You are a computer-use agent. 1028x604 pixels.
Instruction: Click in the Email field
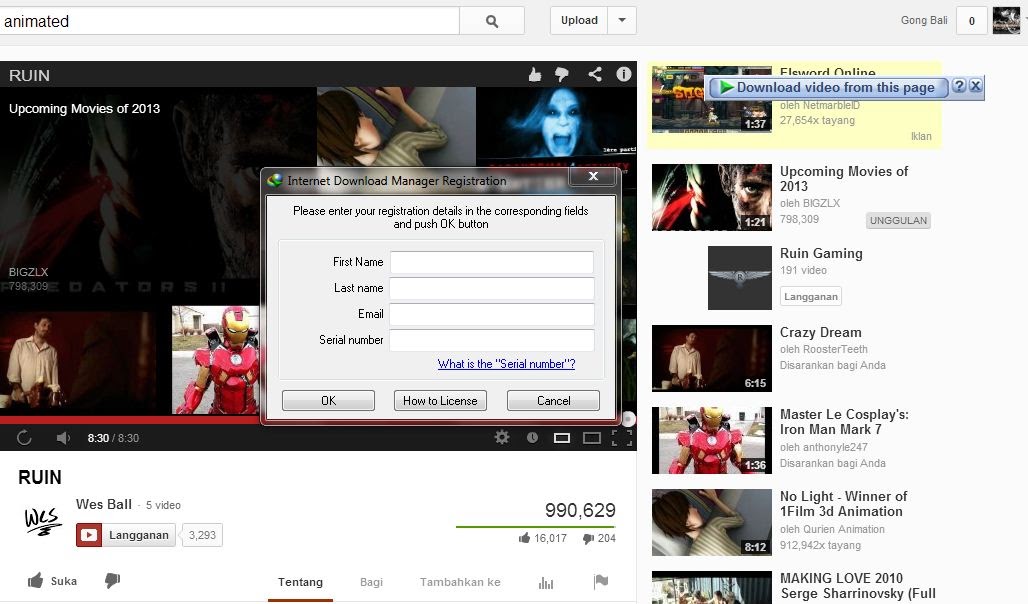[492, 314]
